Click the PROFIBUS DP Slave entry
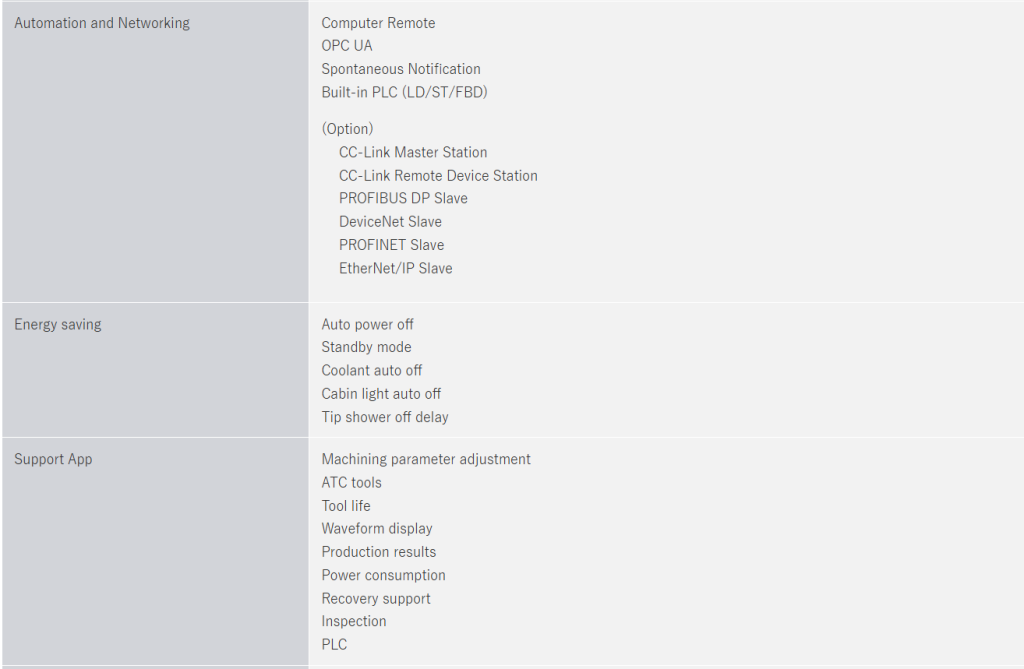 point(403,198)
